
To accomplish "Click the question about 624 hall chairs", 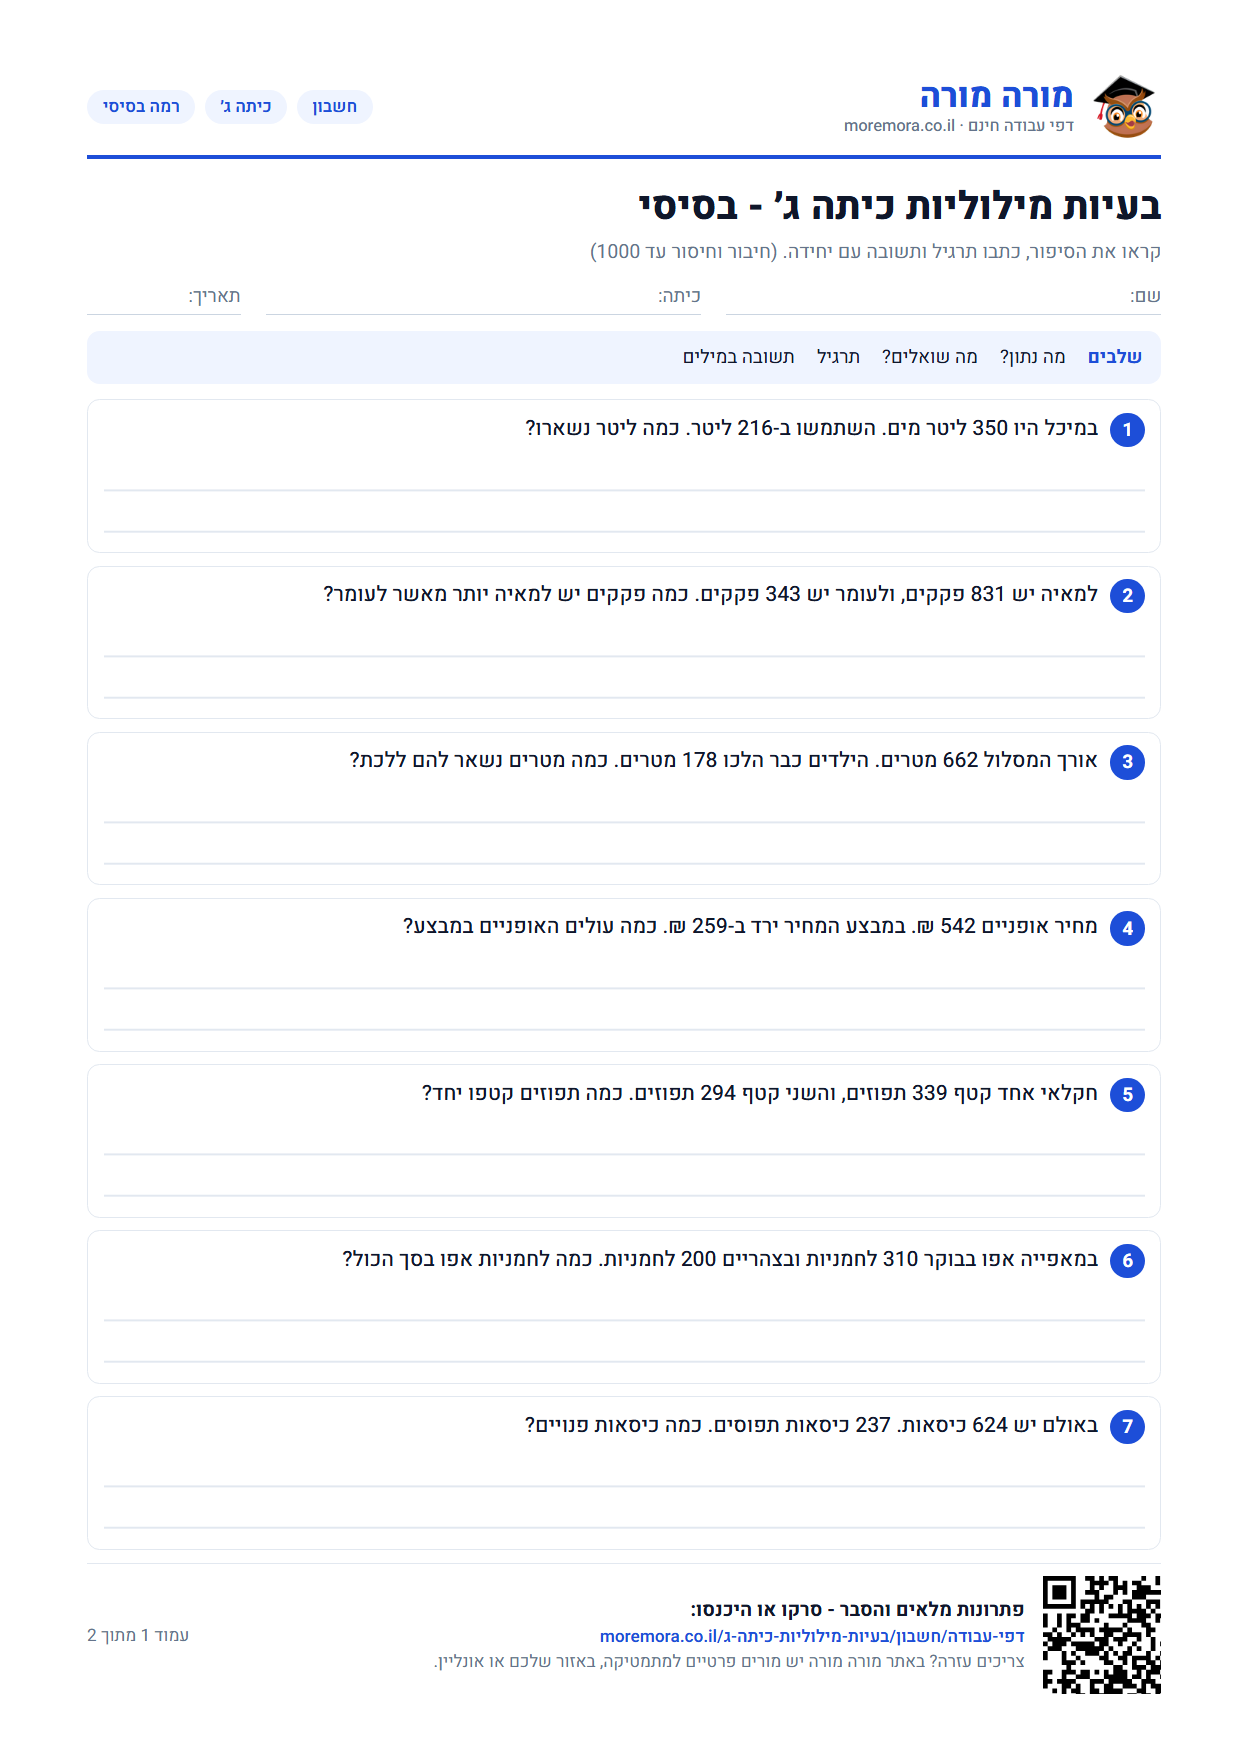I will [812, 1424].
